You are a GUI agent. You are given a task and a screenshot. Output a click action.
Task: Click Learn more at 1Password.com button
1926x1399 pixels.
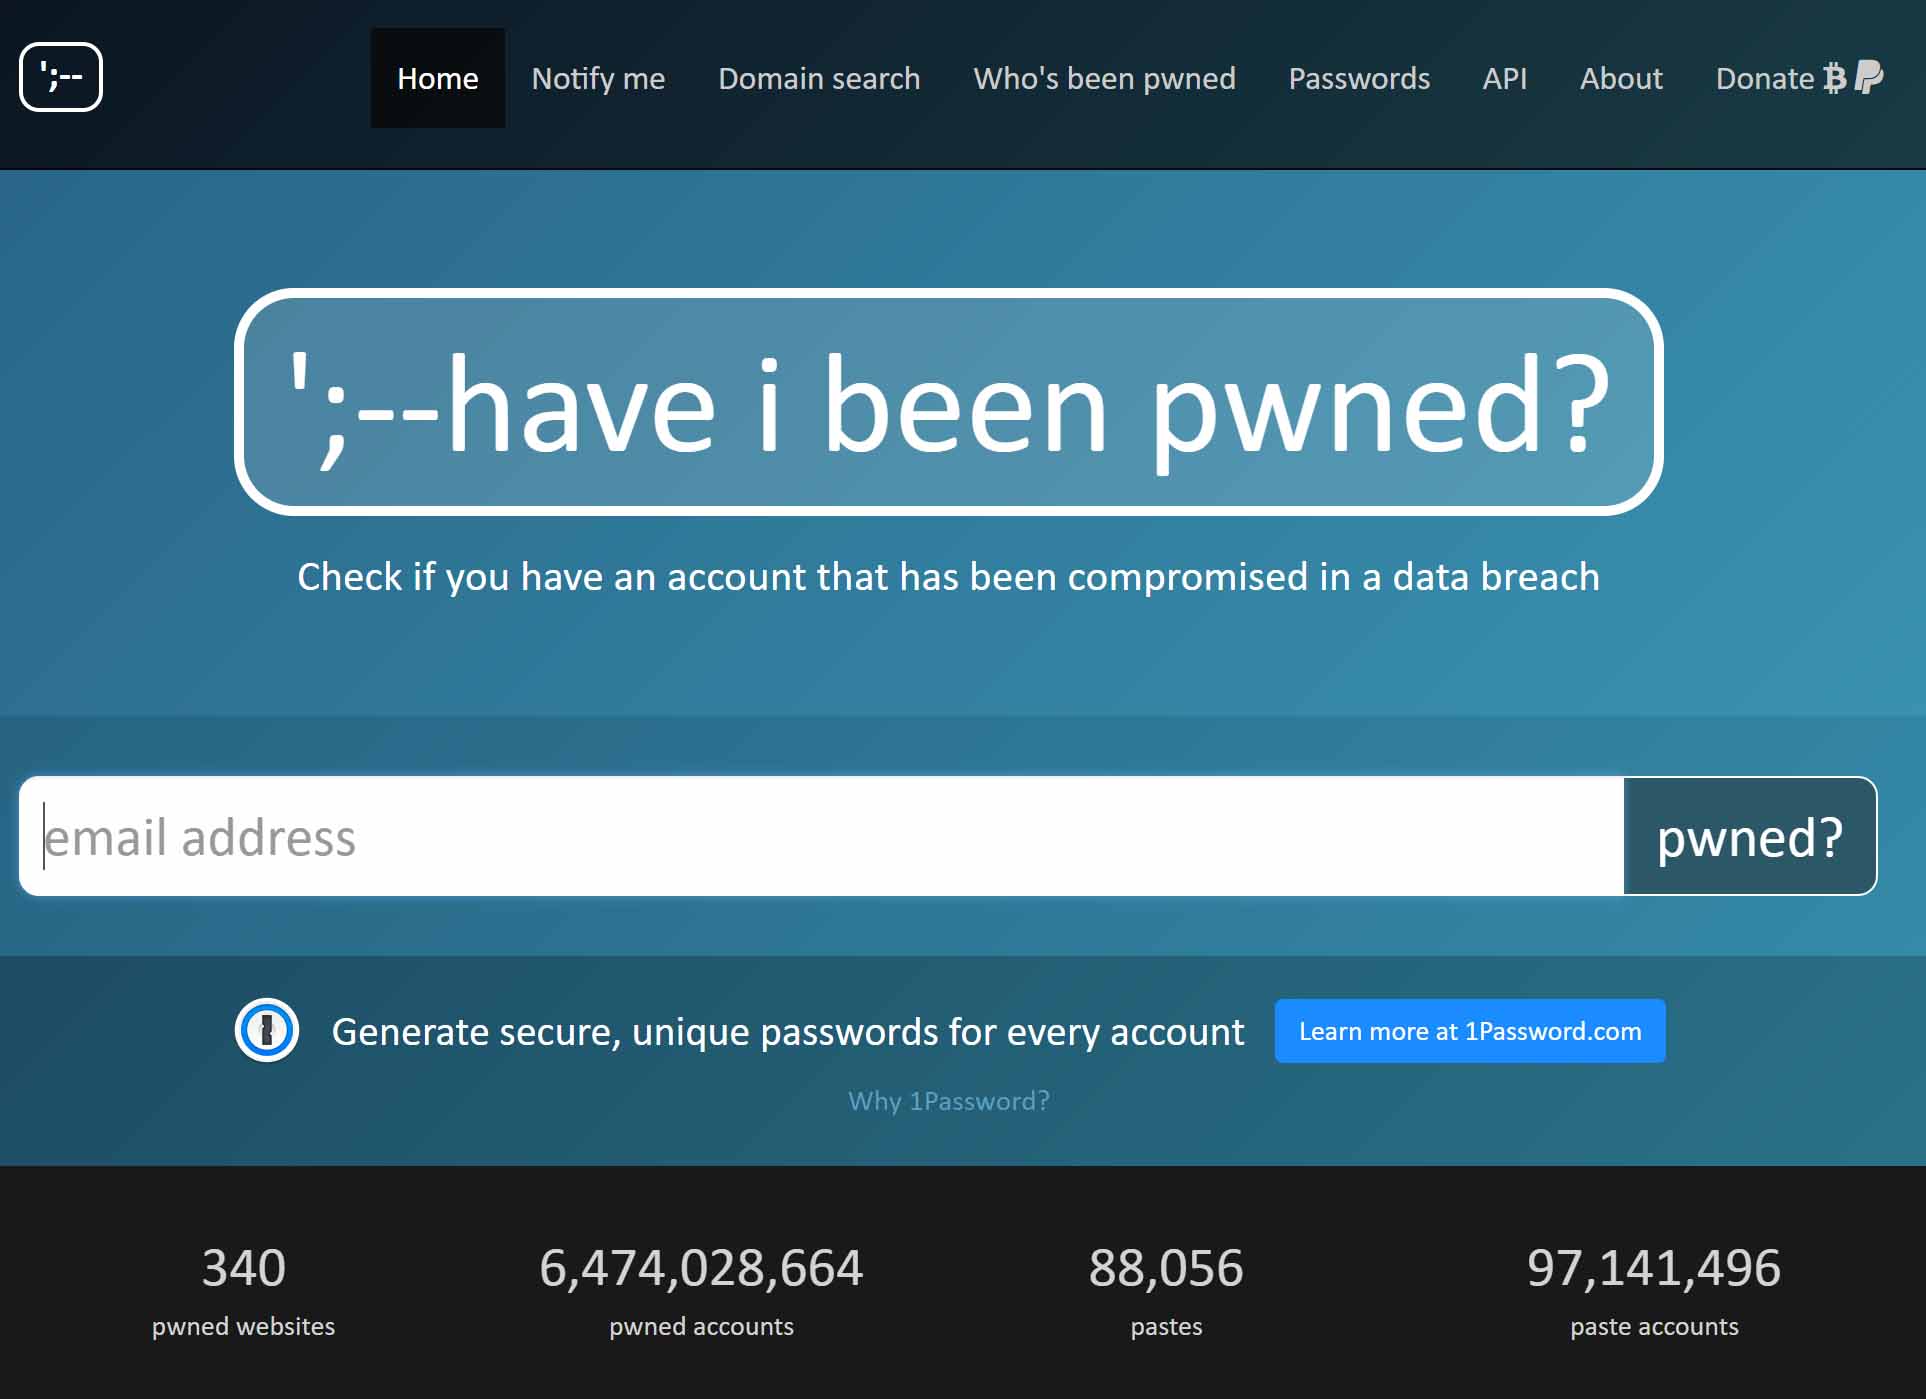[x=1470, y=1031]
